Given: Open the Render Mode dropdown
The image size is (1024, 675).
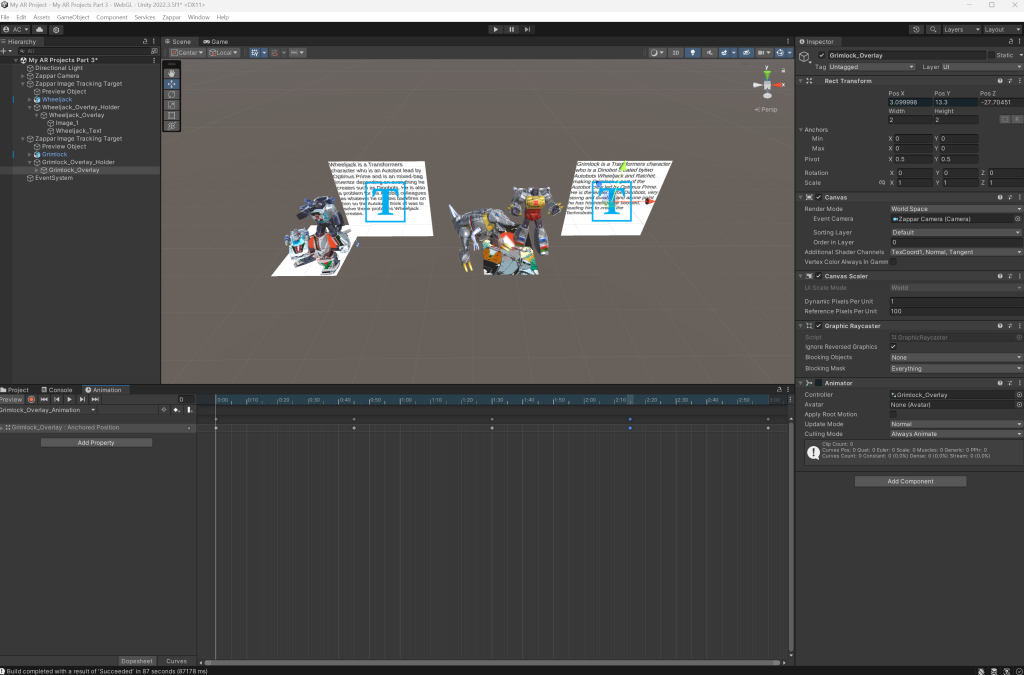Looking at the screenshot, I should (955, 209).
